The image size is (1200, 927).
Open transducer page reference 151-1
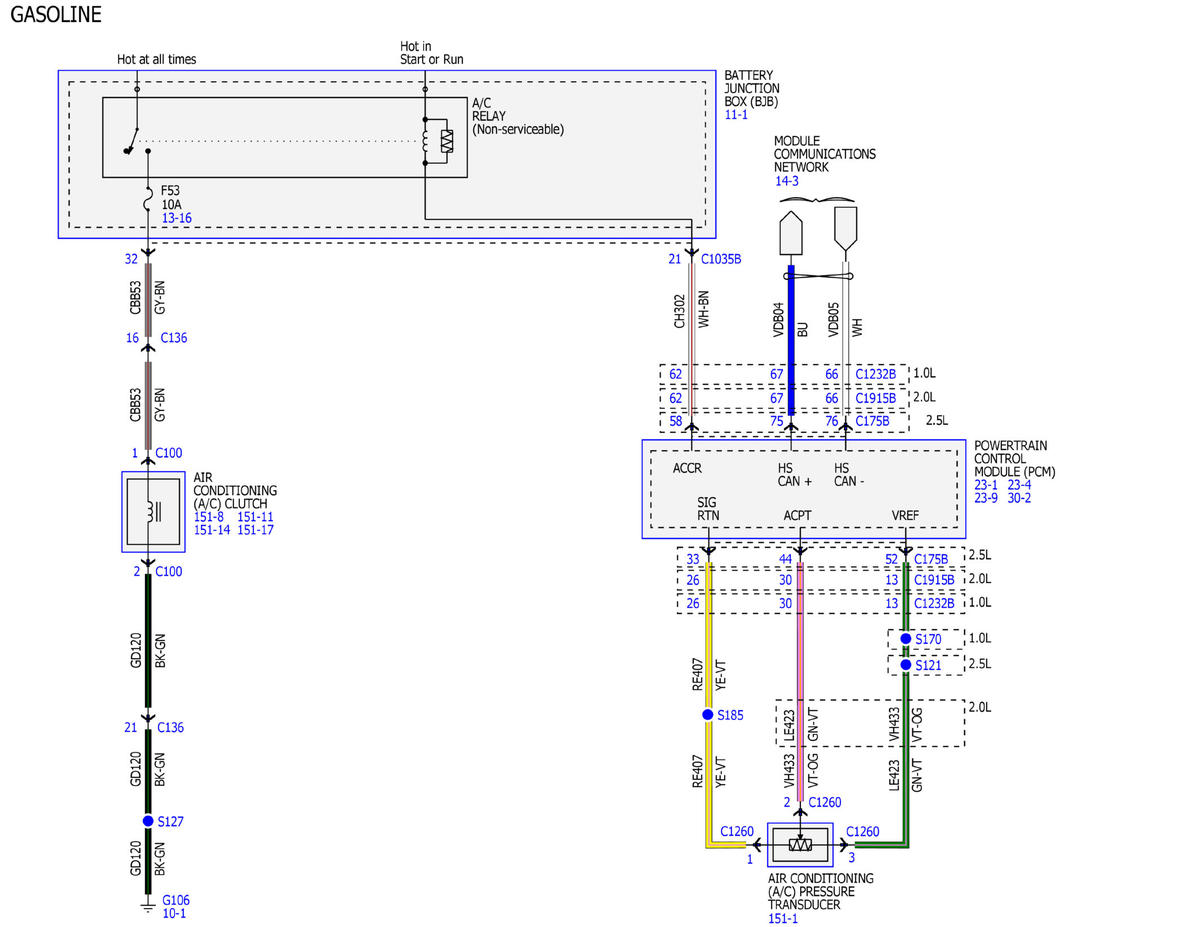click(783, 918)
